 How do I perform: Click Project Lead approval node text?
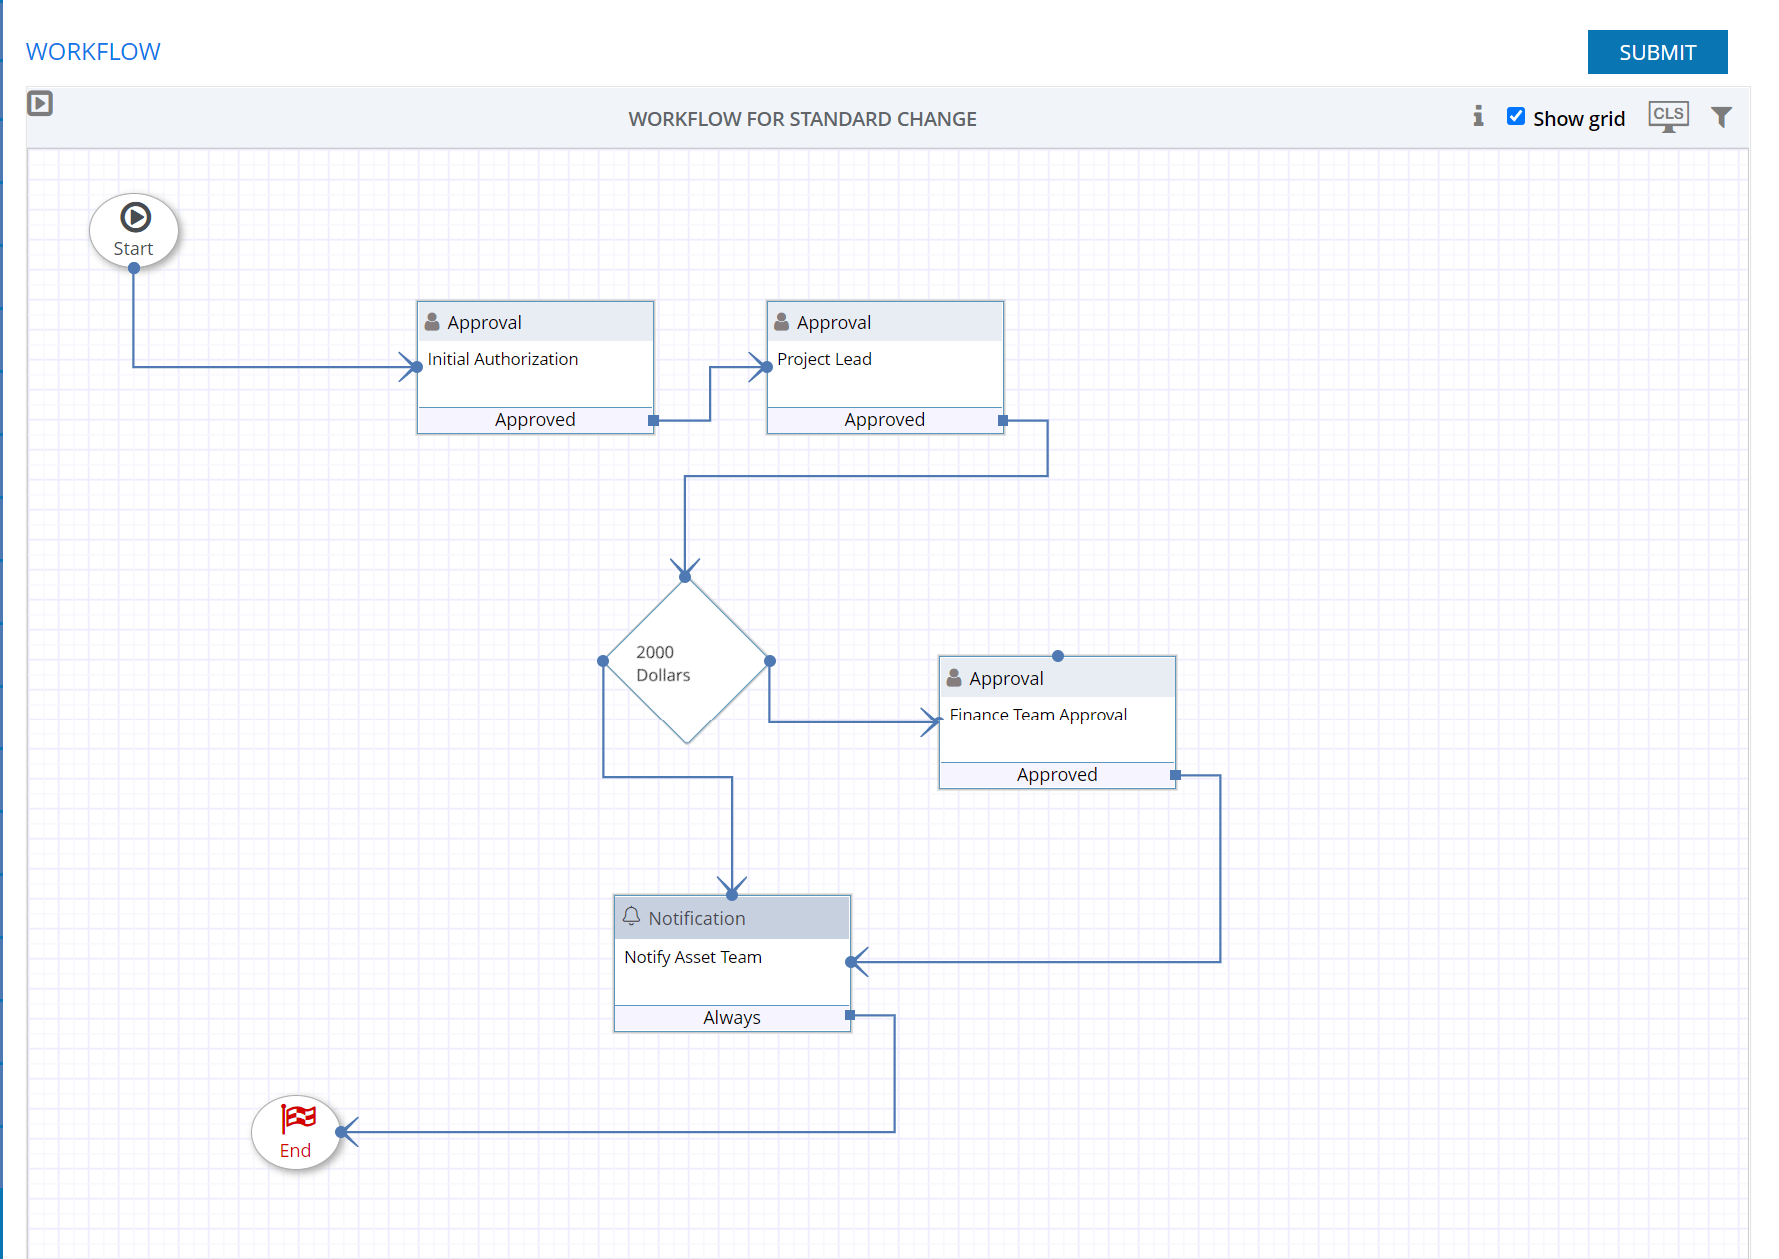pos(824,359)
